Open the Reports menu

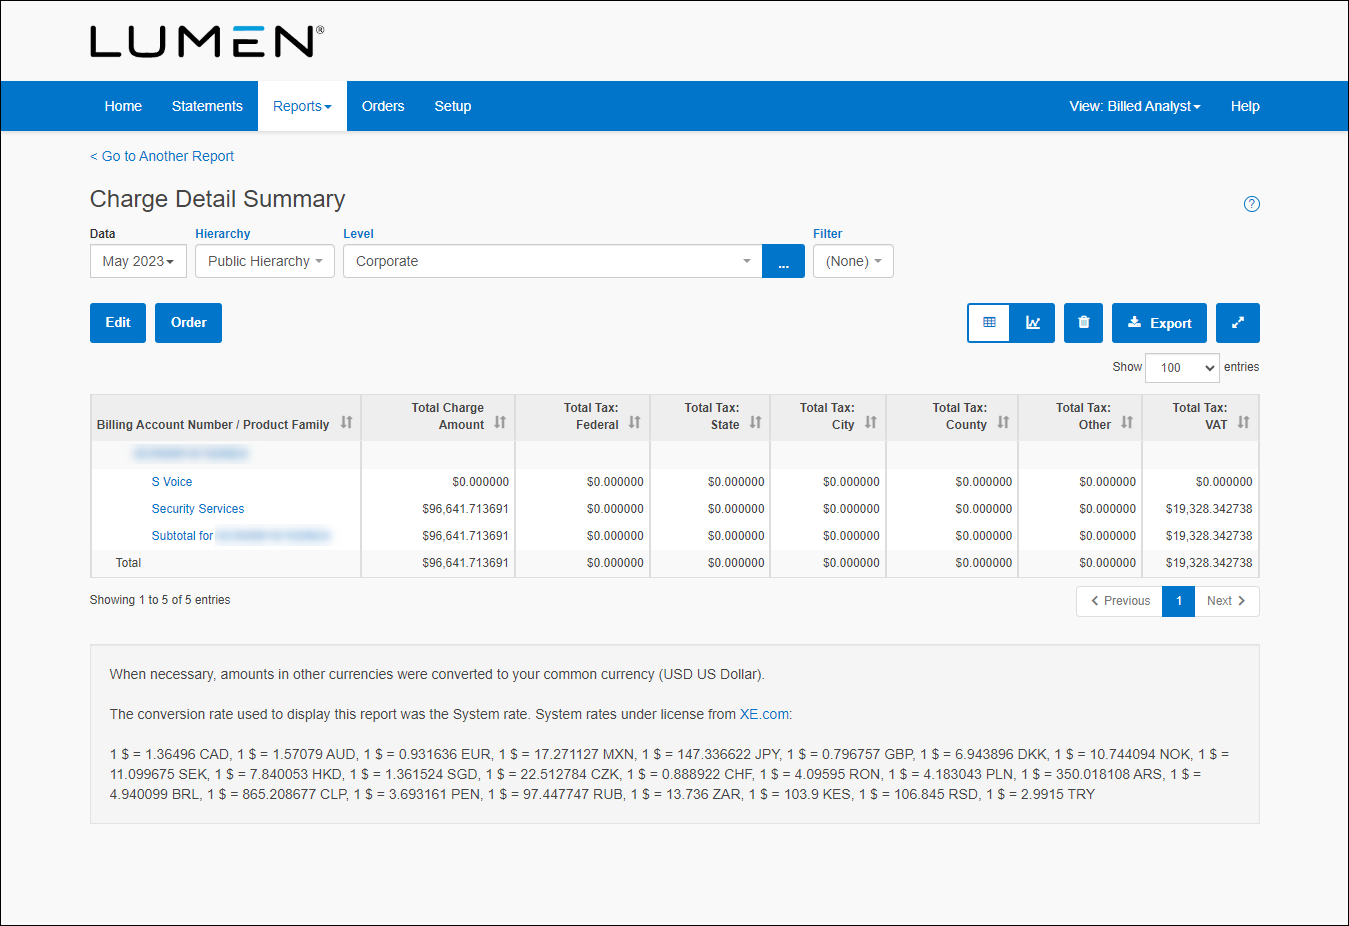302,106
